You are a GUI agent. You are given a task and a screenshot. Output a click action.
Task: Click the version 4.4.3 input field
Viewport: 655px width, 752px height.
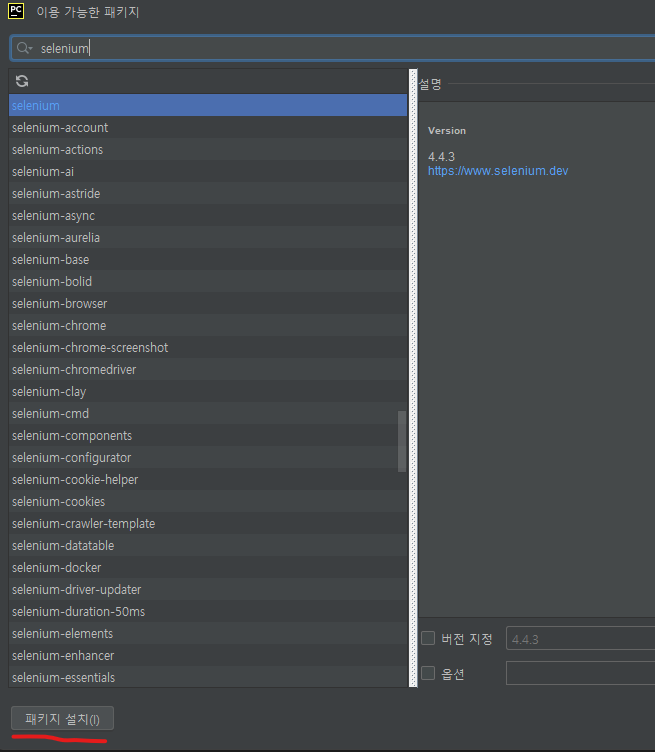click(581, 638)
